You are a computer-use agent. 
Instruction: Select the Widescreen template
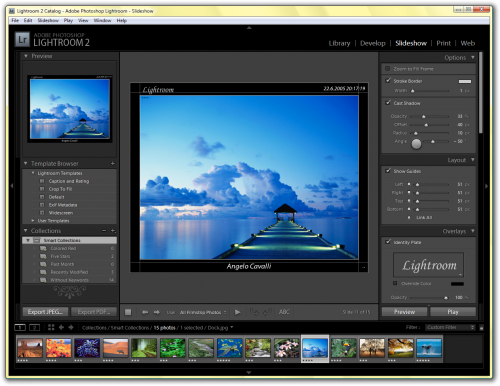pos(61,213)
